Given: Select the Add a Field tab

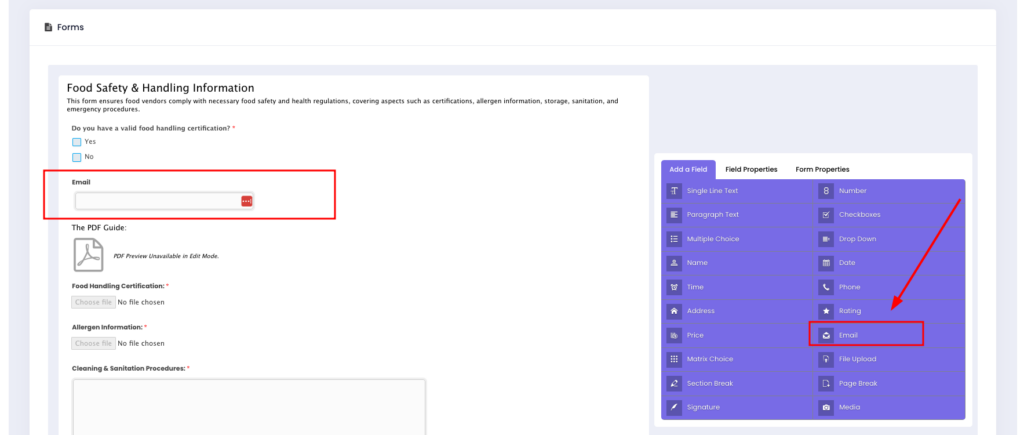Looking at the screenshot, I should coord(688,170).
